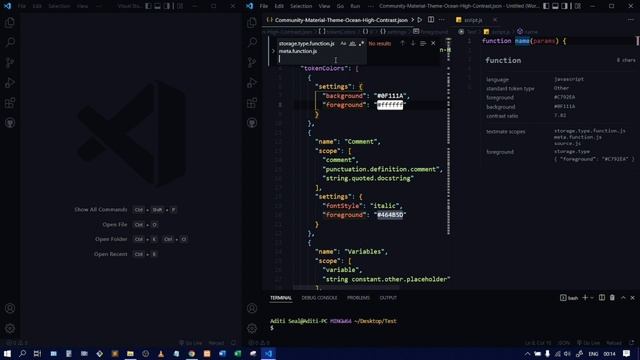Screen dimensions: 640x360
Task: Toggle bottom panel in right window title bar
Action: 556,6
